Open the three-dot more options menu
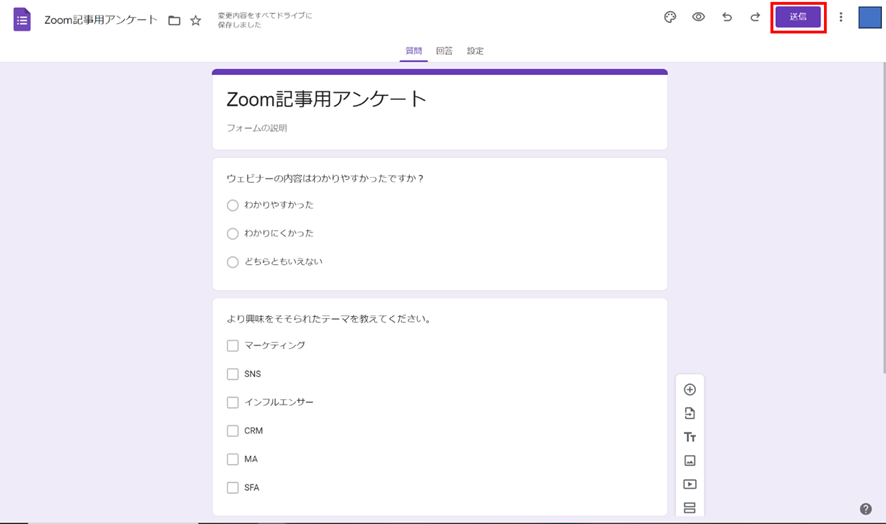Viewport: 886px width, 524px height. coord(841,17)
